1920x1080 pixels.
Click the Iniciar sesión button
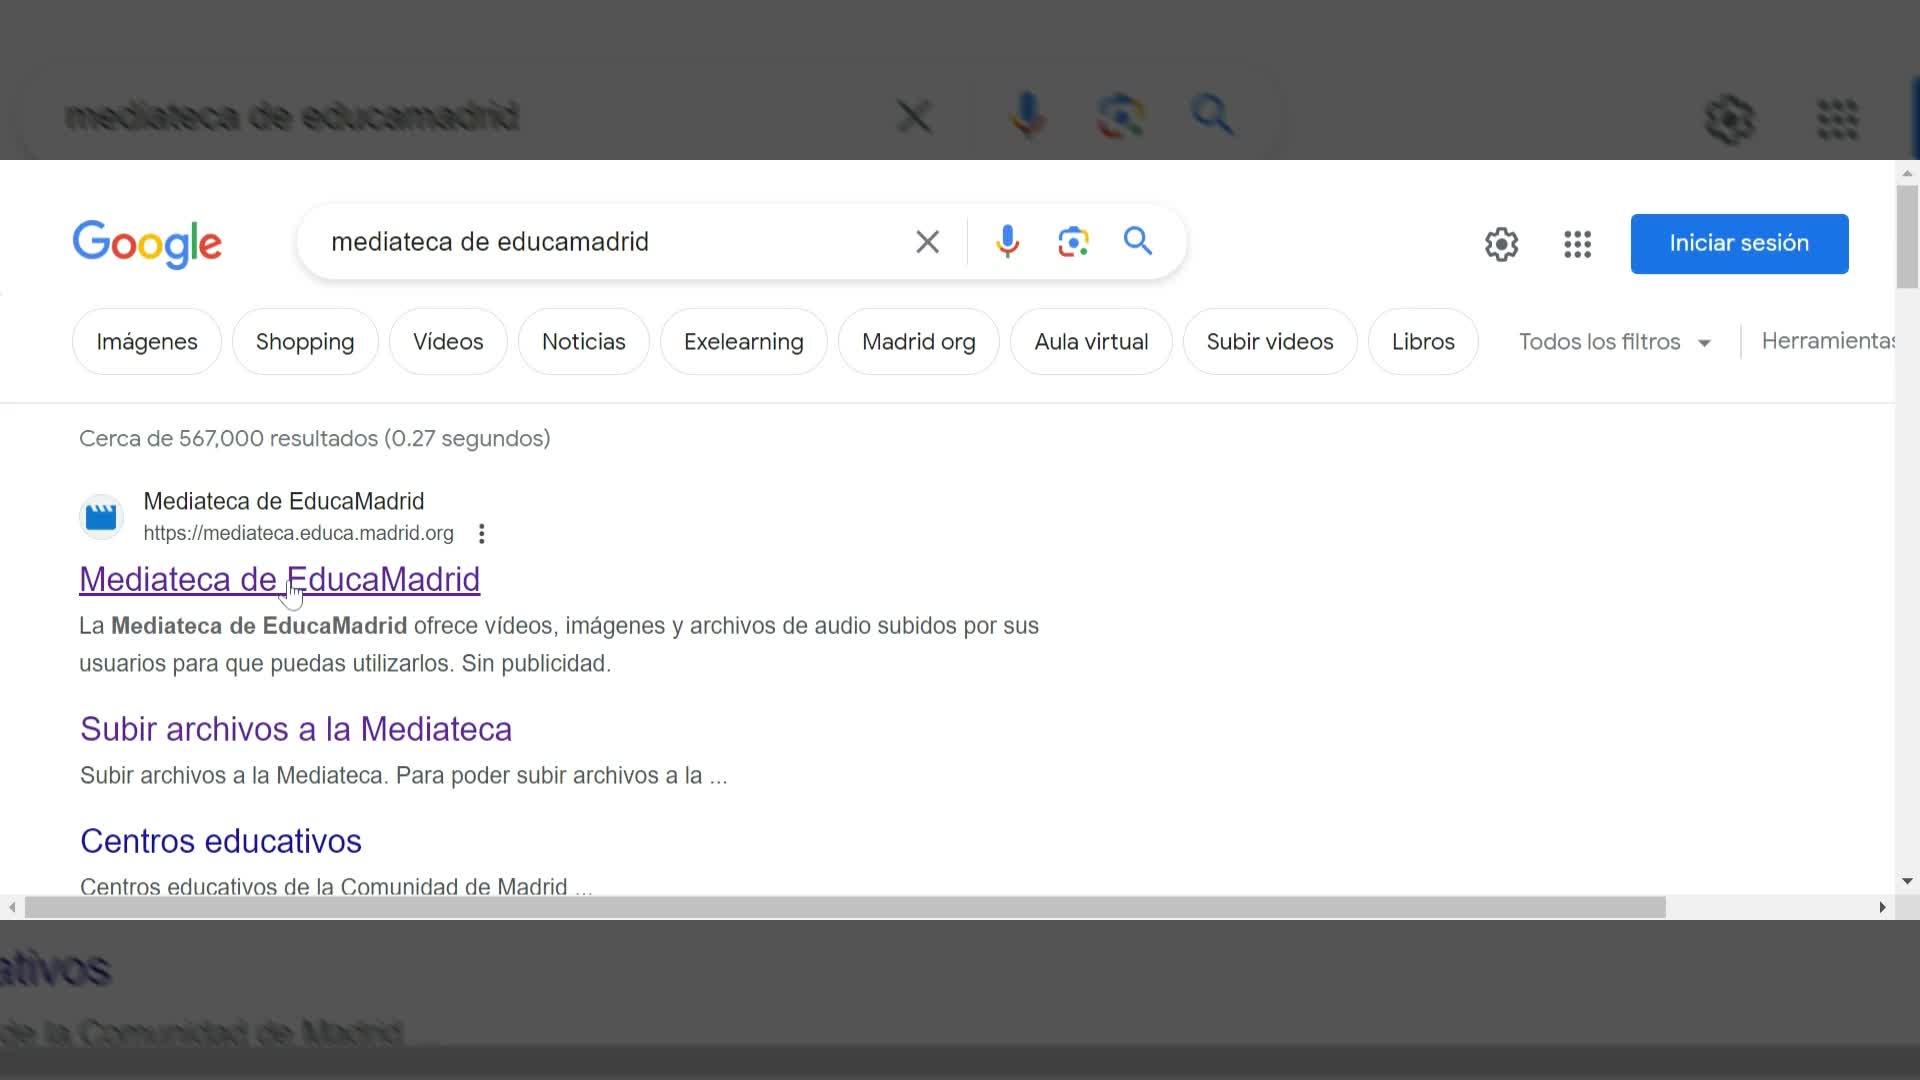coord(1738,244)
